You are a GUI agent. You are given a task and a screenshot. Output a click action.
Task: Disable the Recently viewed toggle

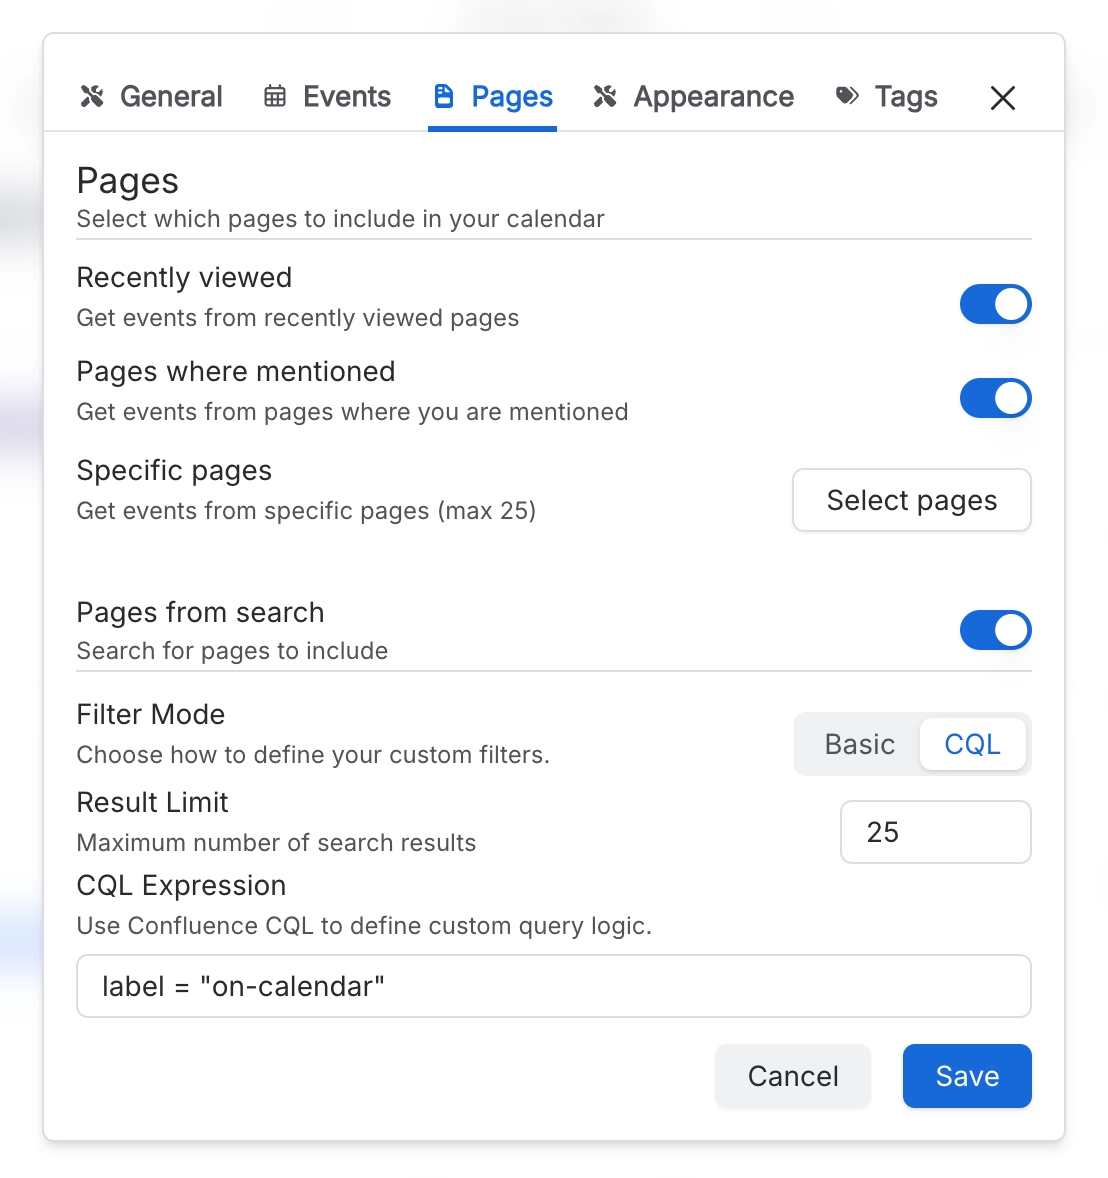(x=996, y=304)
